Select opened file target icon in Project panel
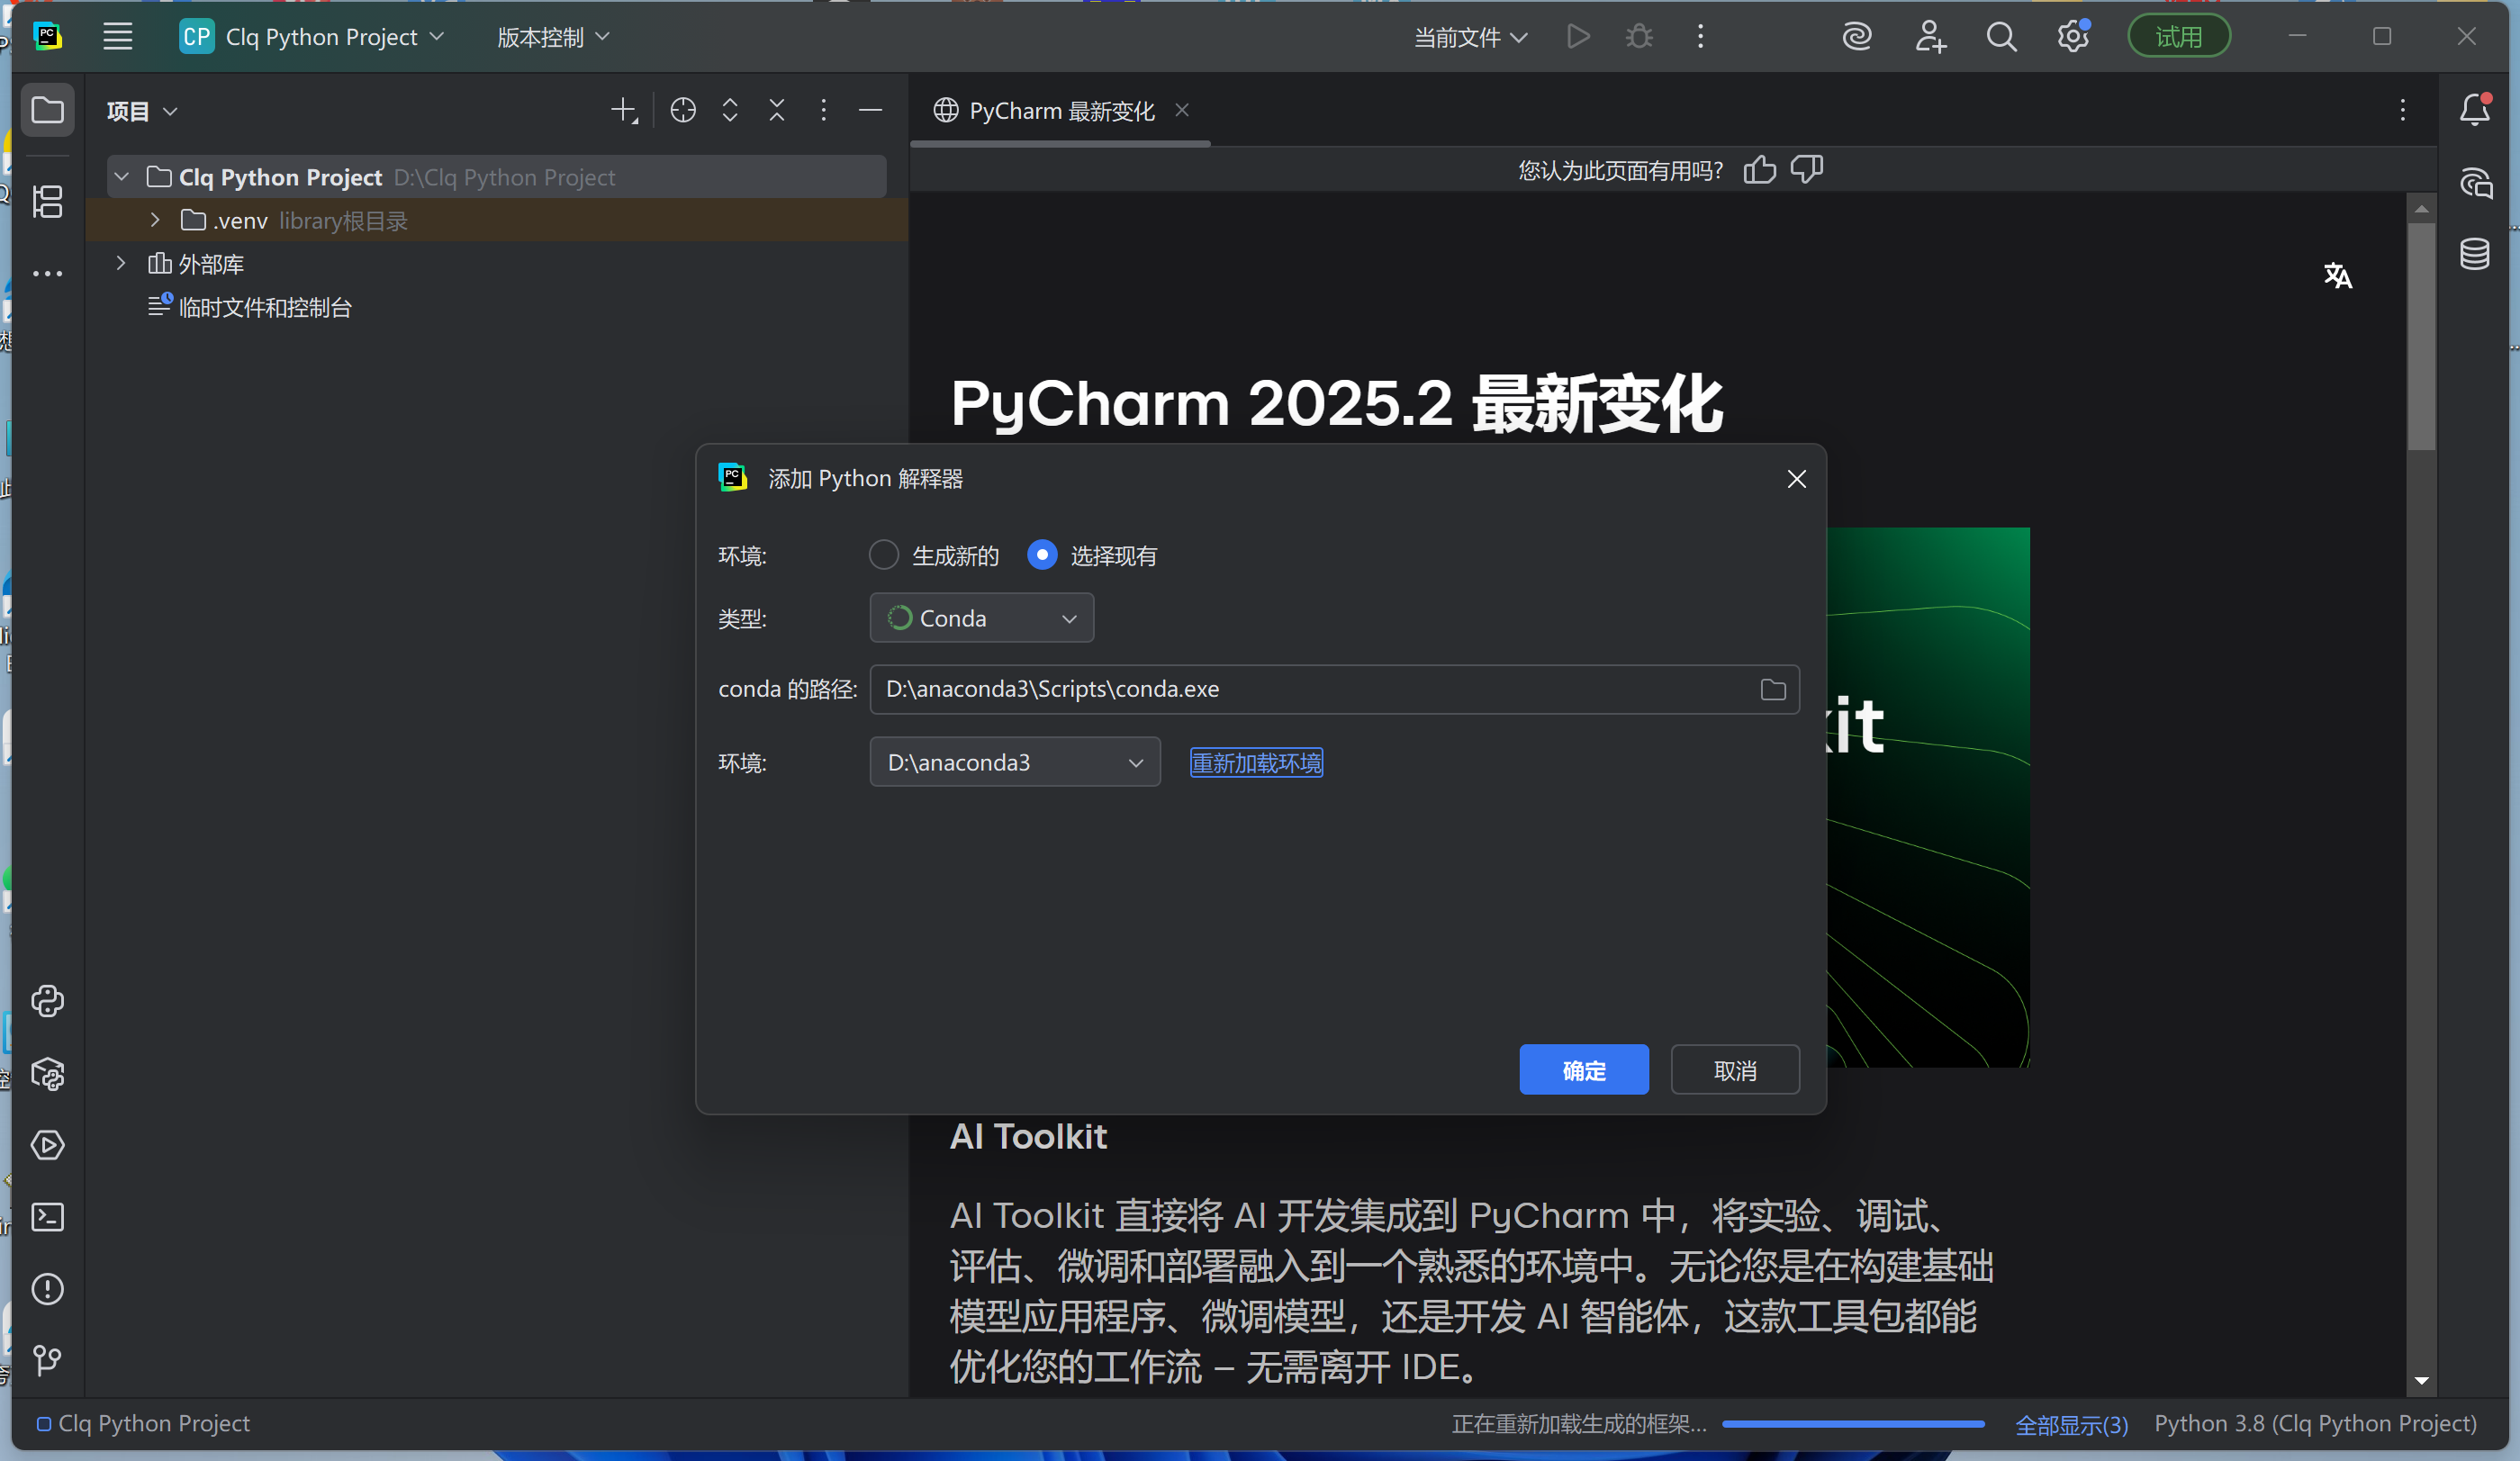This screenshot has width=2520, height=1461. [x=683, y=110]
